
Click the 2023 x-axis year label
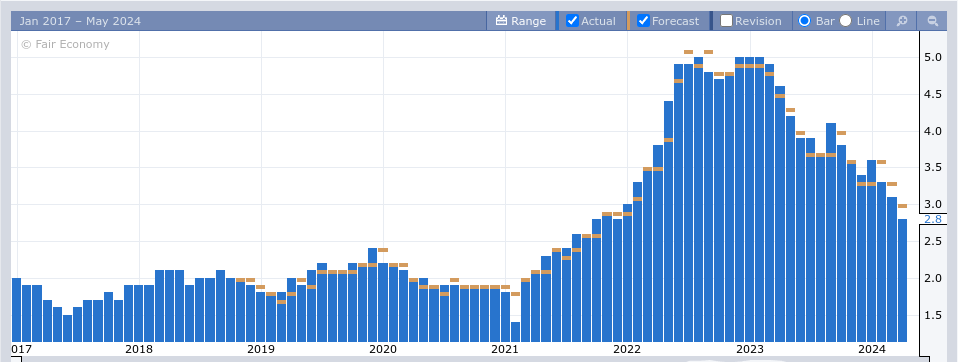click(750, 349)
